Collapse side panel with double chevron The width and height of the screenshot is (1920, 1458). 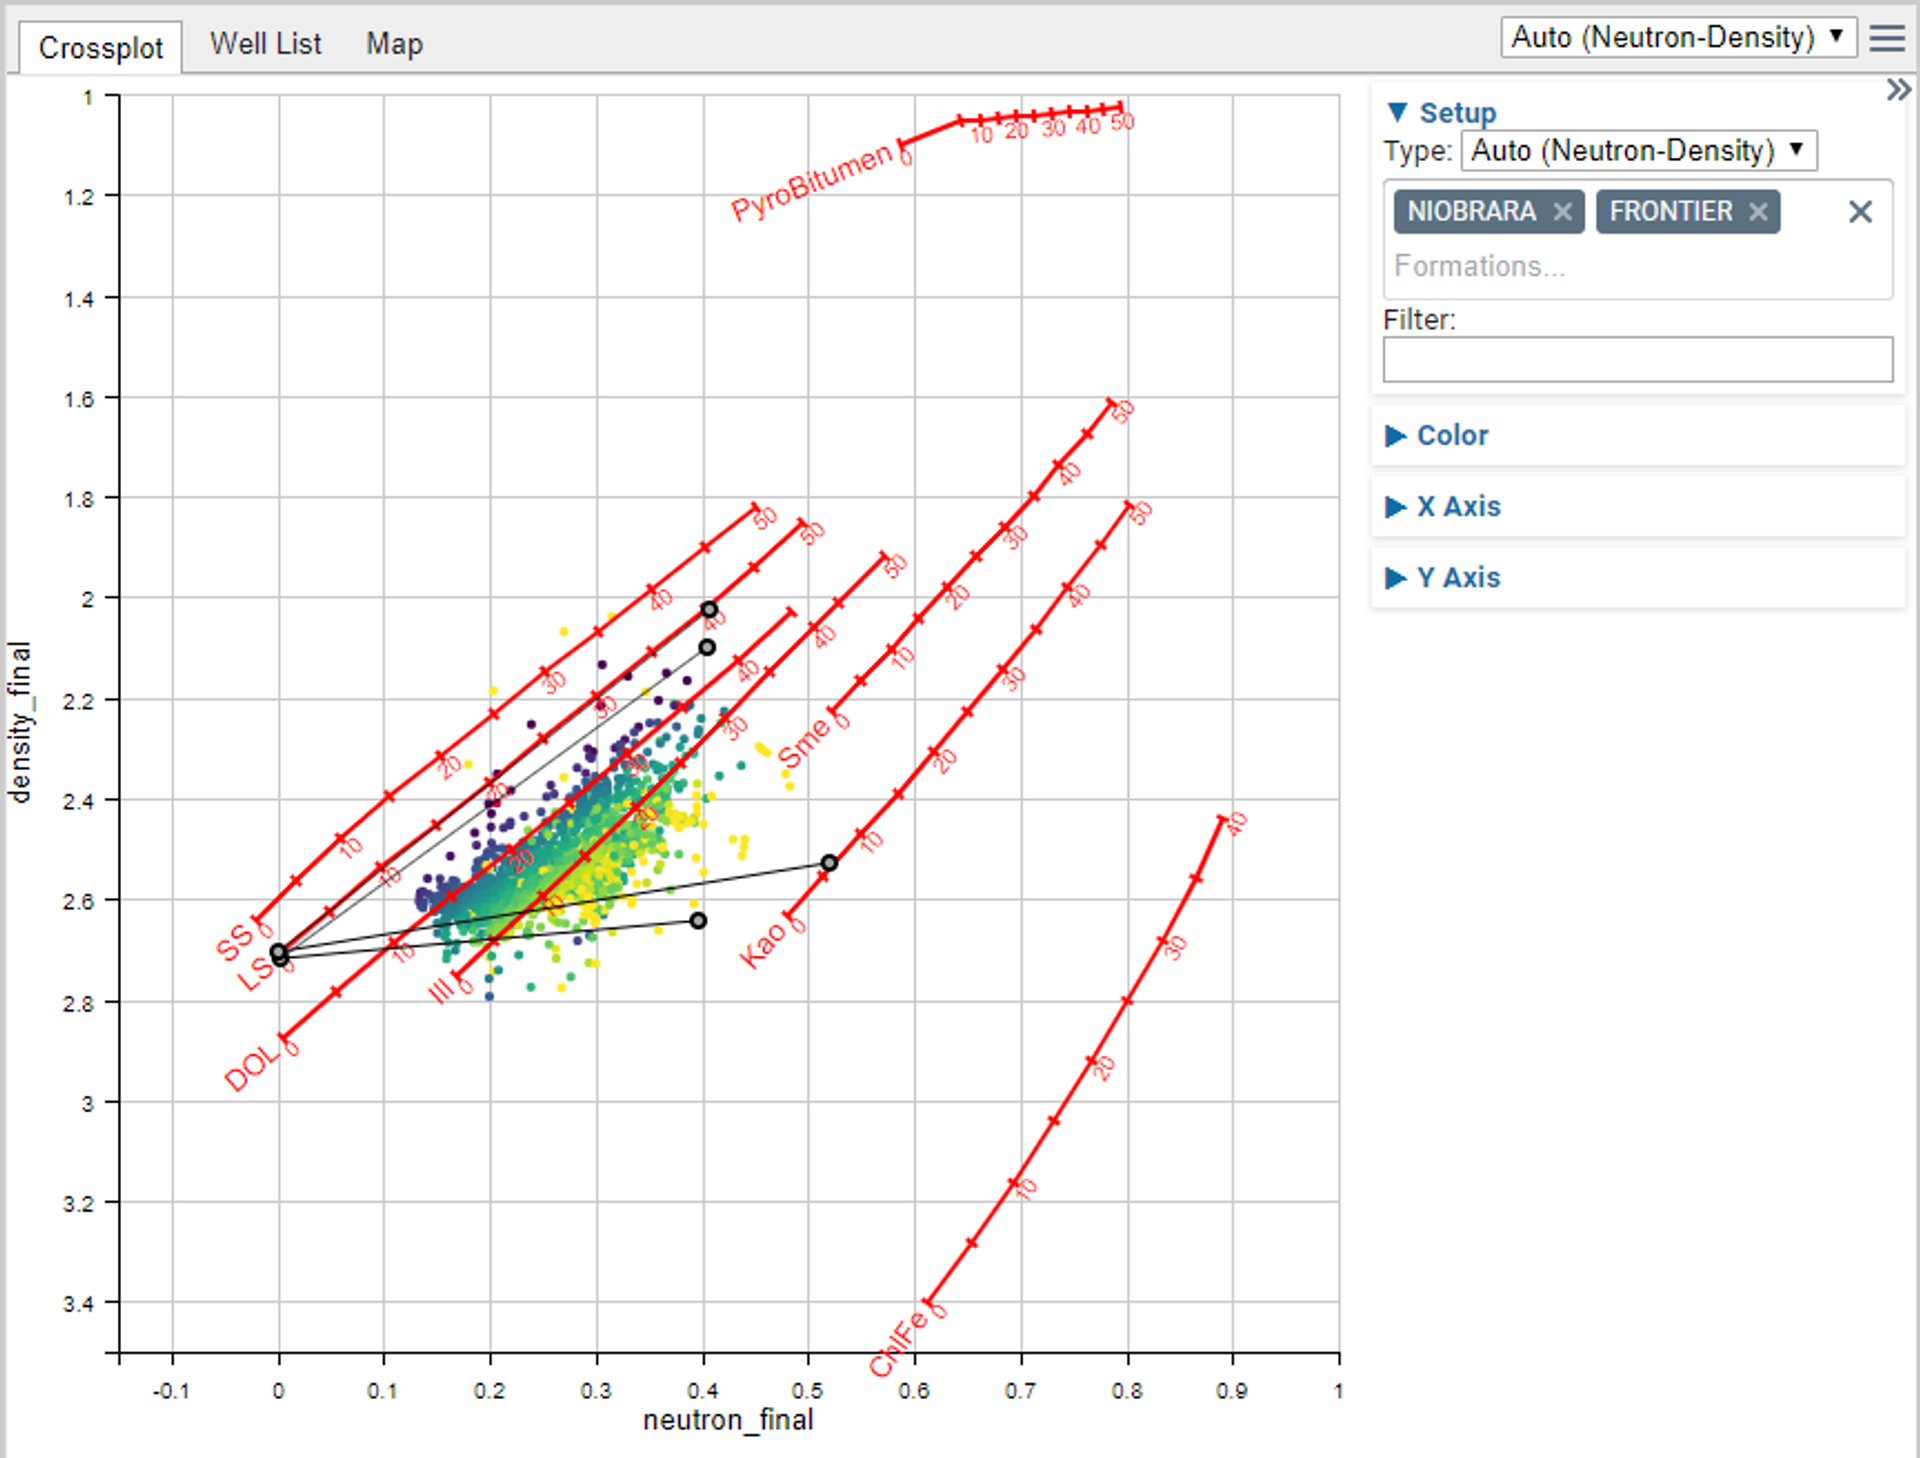[1897, 90]
